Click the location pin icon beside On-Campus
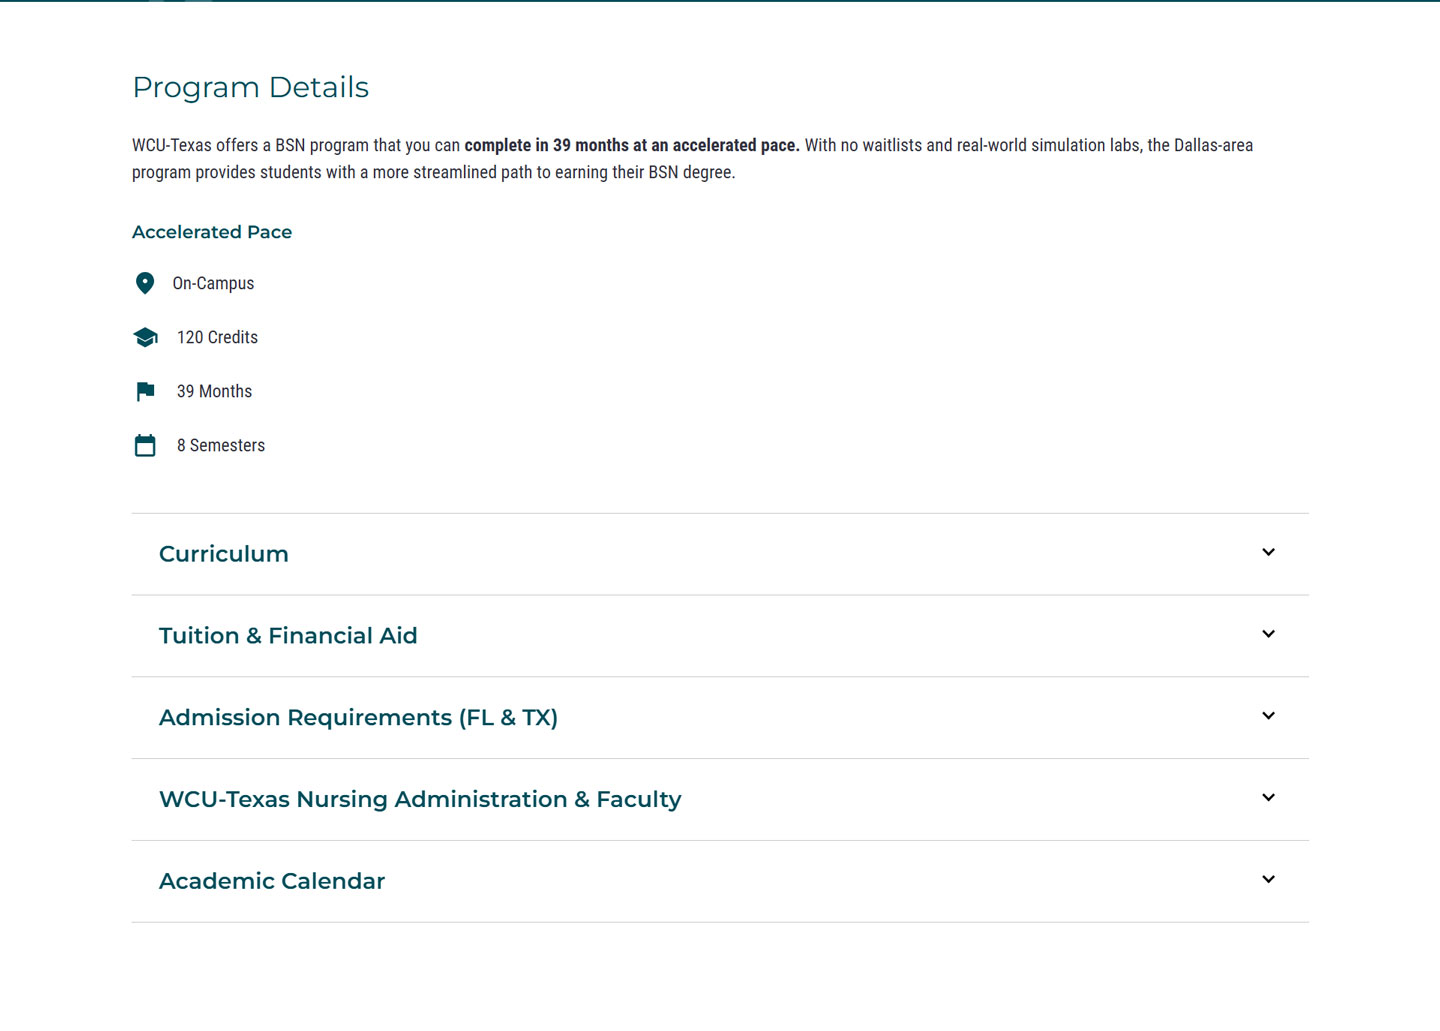 point(145,283)
